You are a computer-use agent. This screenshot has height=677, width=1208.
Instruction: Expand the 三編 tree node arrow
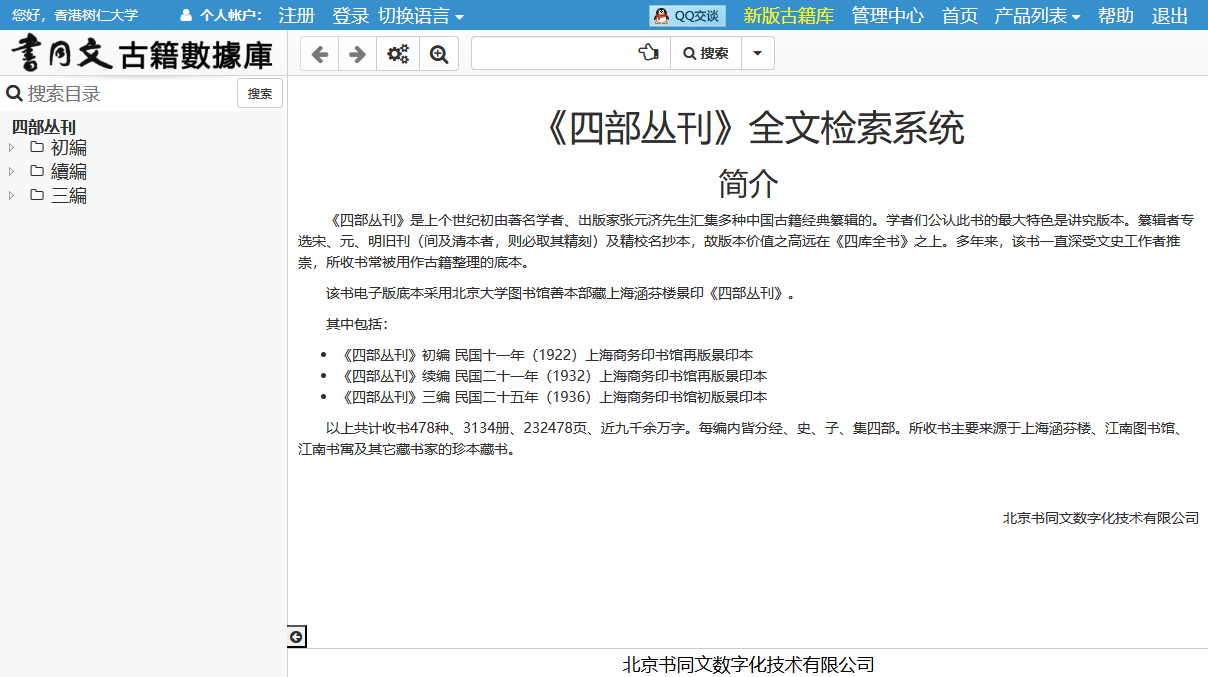12,195
